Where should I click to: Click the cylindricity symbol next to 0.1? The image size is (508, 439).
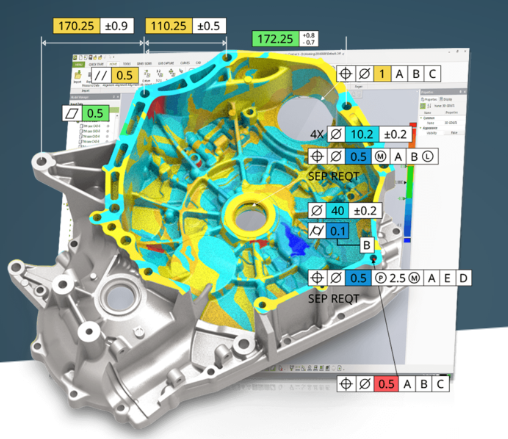coord(316,231)
